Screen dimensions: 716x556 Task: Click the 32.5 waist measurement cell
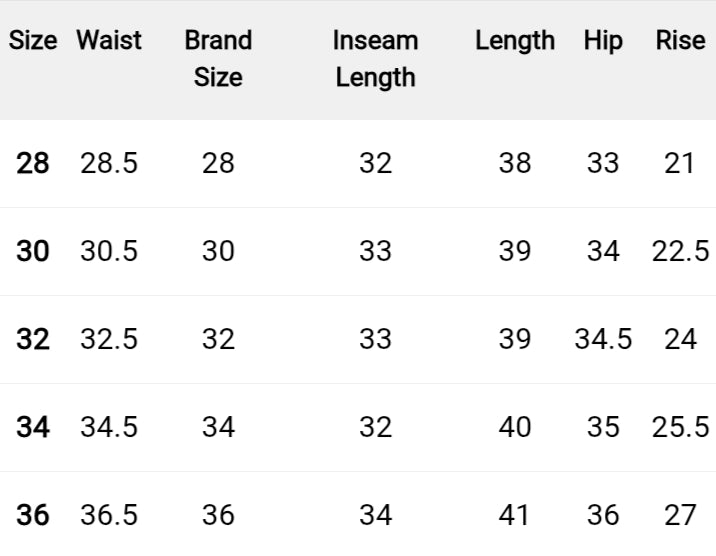click(x=109, y=339)
